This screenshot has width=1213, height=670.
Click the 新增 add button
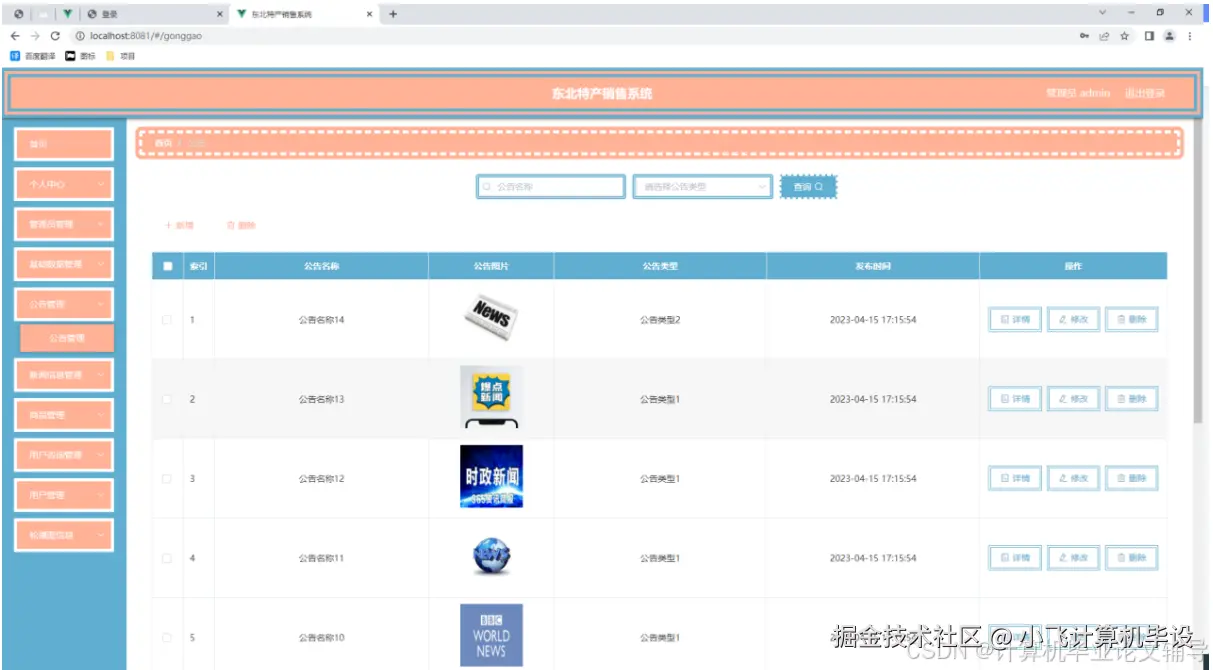(x=180, y=226)
